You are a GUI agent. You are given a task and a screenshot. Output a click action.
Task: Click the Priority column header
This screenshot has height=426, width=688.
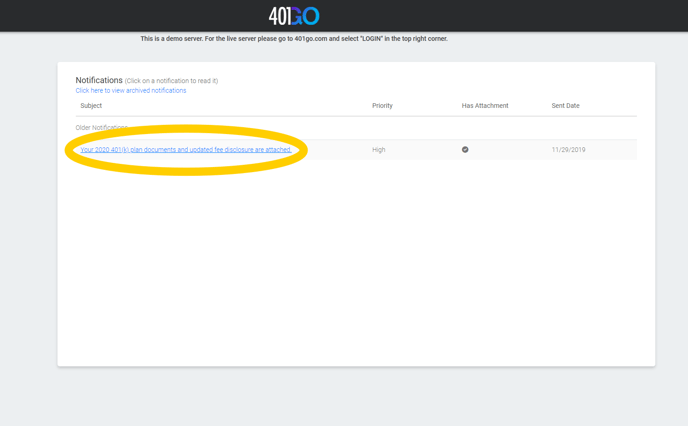[382, 106]
